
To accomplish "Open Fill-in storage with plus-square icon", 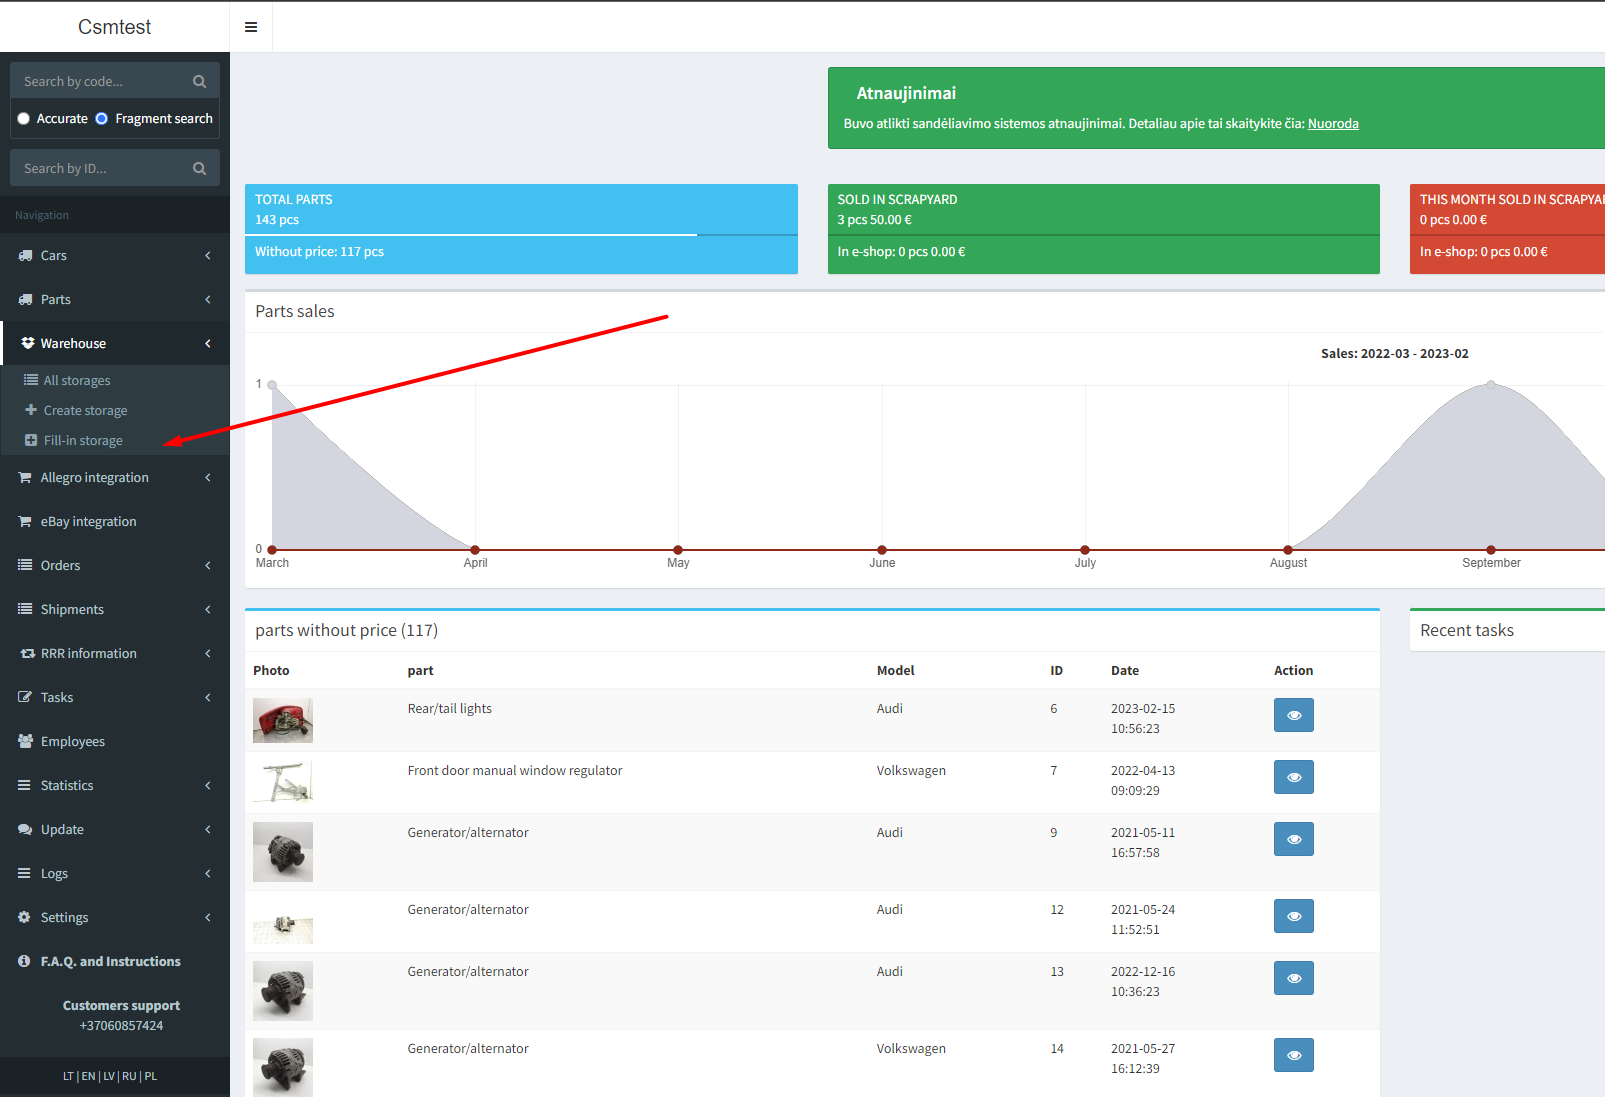I will 82,441.
